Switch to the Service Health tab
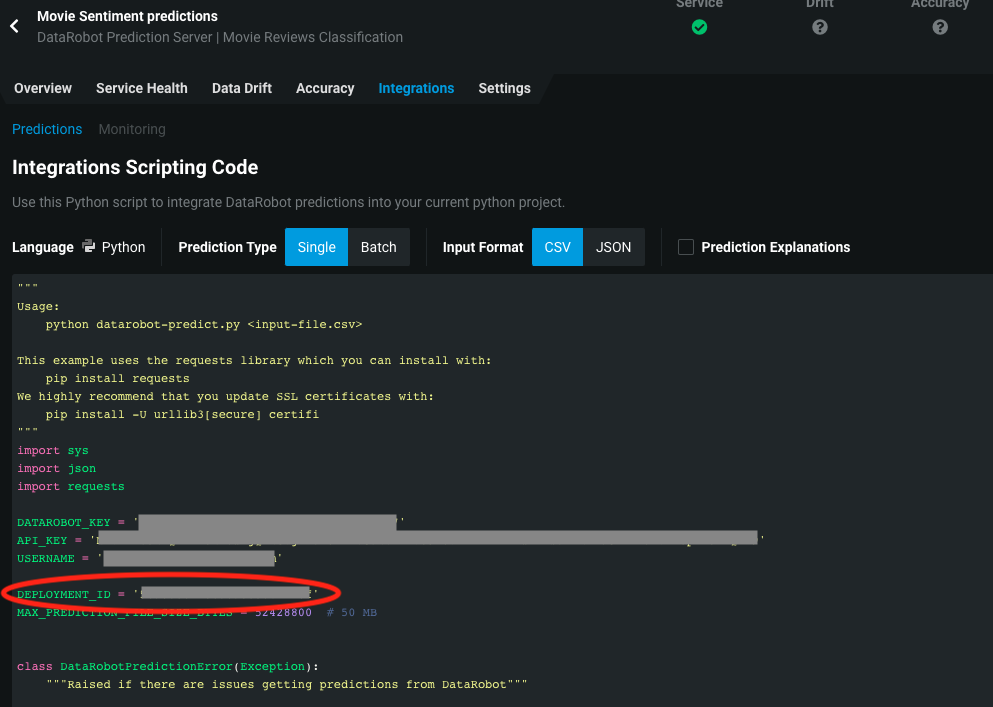Image resolution: width=993 pixels, height=707 pixels. (x=142, y=88)
